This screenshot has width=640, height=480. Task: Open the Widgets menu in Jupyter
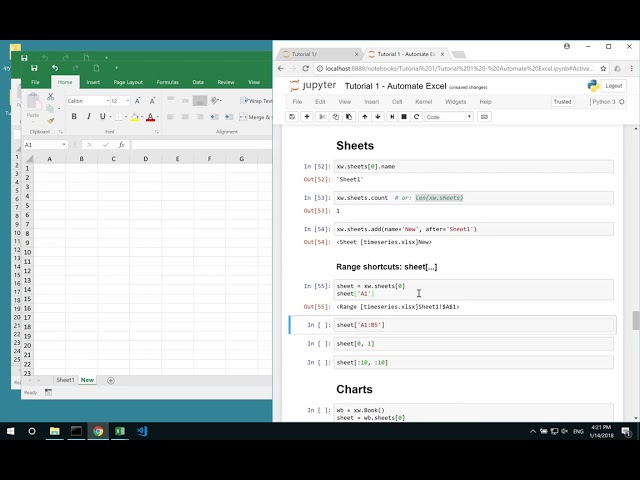456,102
